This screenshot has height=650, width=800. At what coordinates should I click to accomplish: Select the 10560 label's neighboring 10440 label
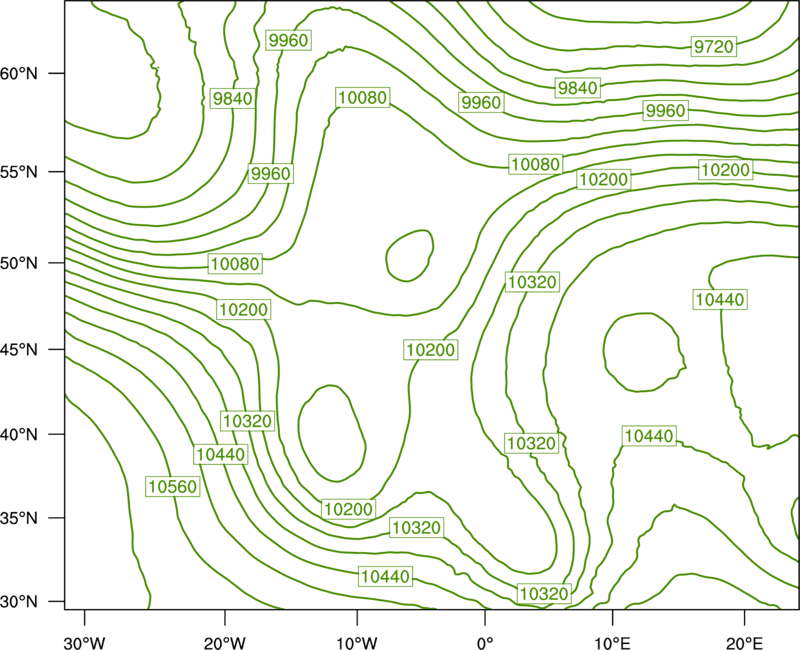(x=220, y=454)
